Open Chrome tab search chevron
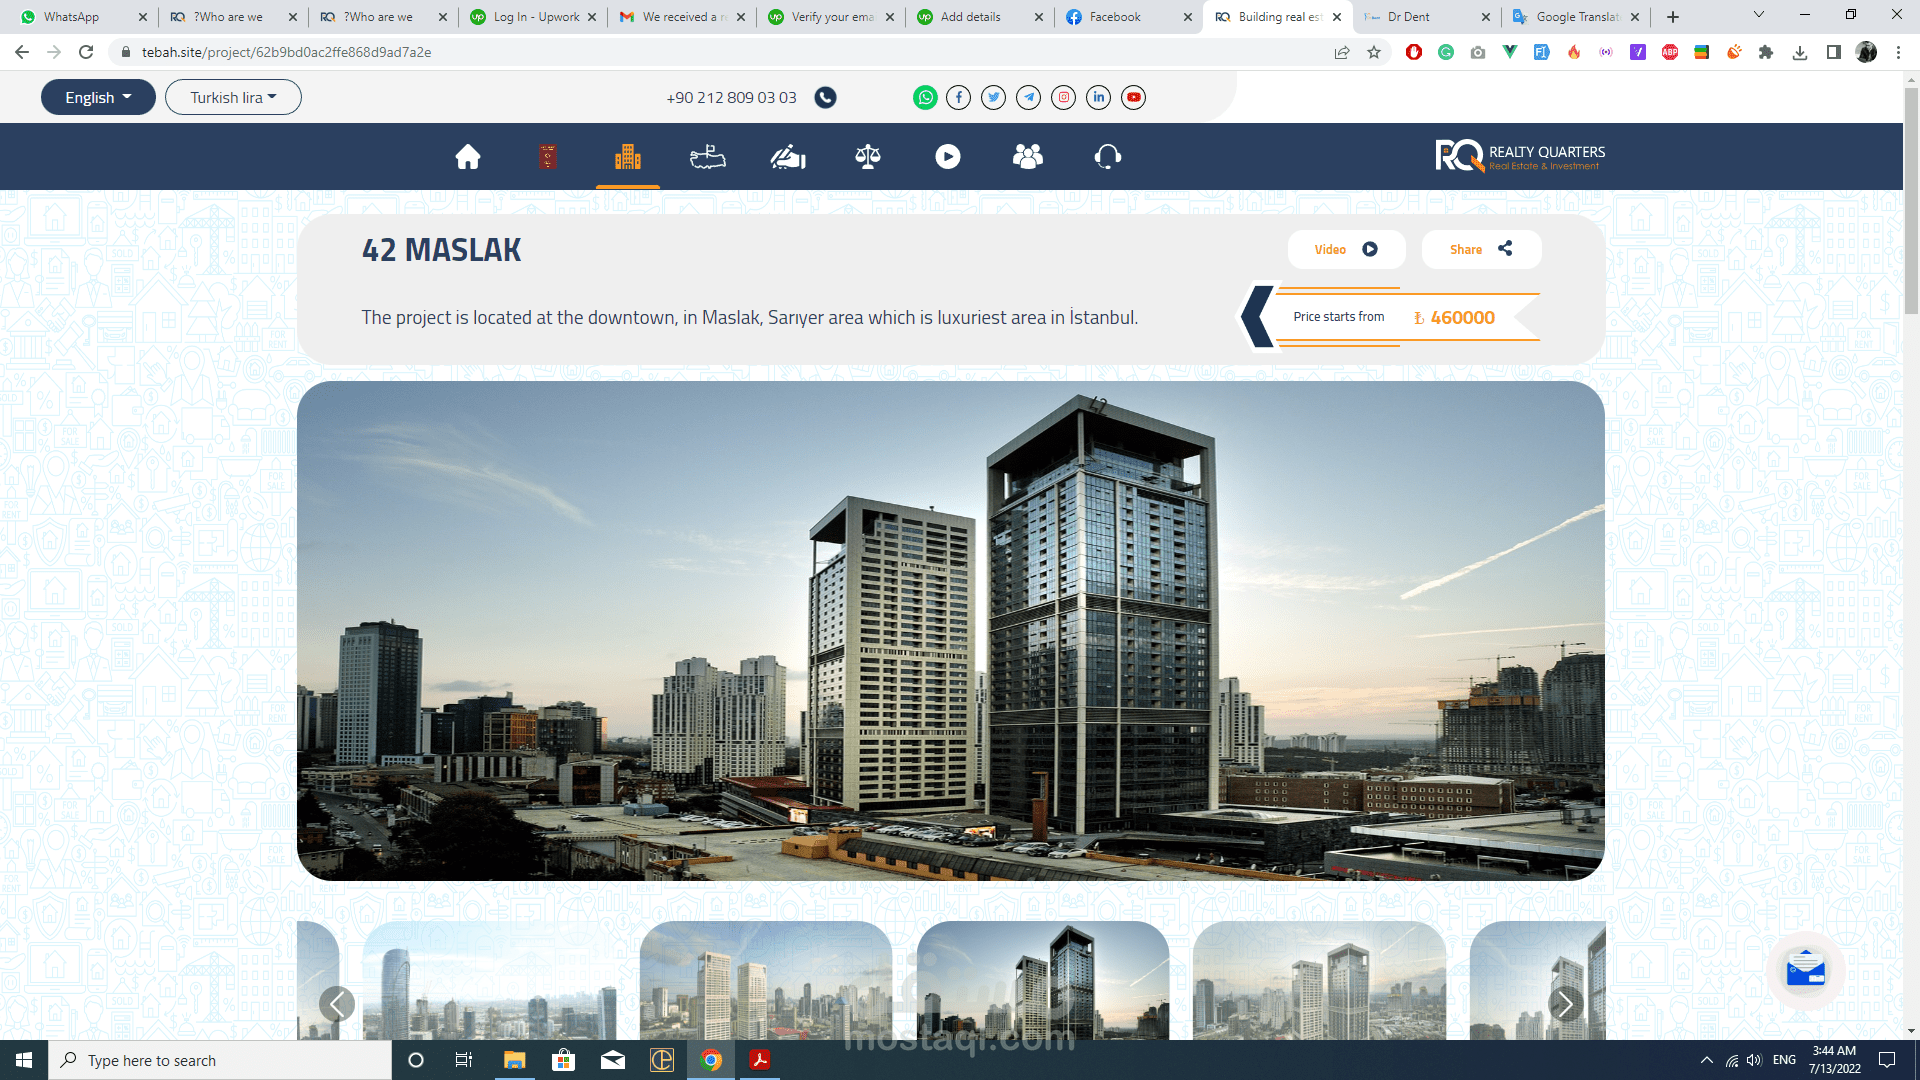Image resolution: width=1920 pixels, height=1080 pixels. tap(1759, 15)
